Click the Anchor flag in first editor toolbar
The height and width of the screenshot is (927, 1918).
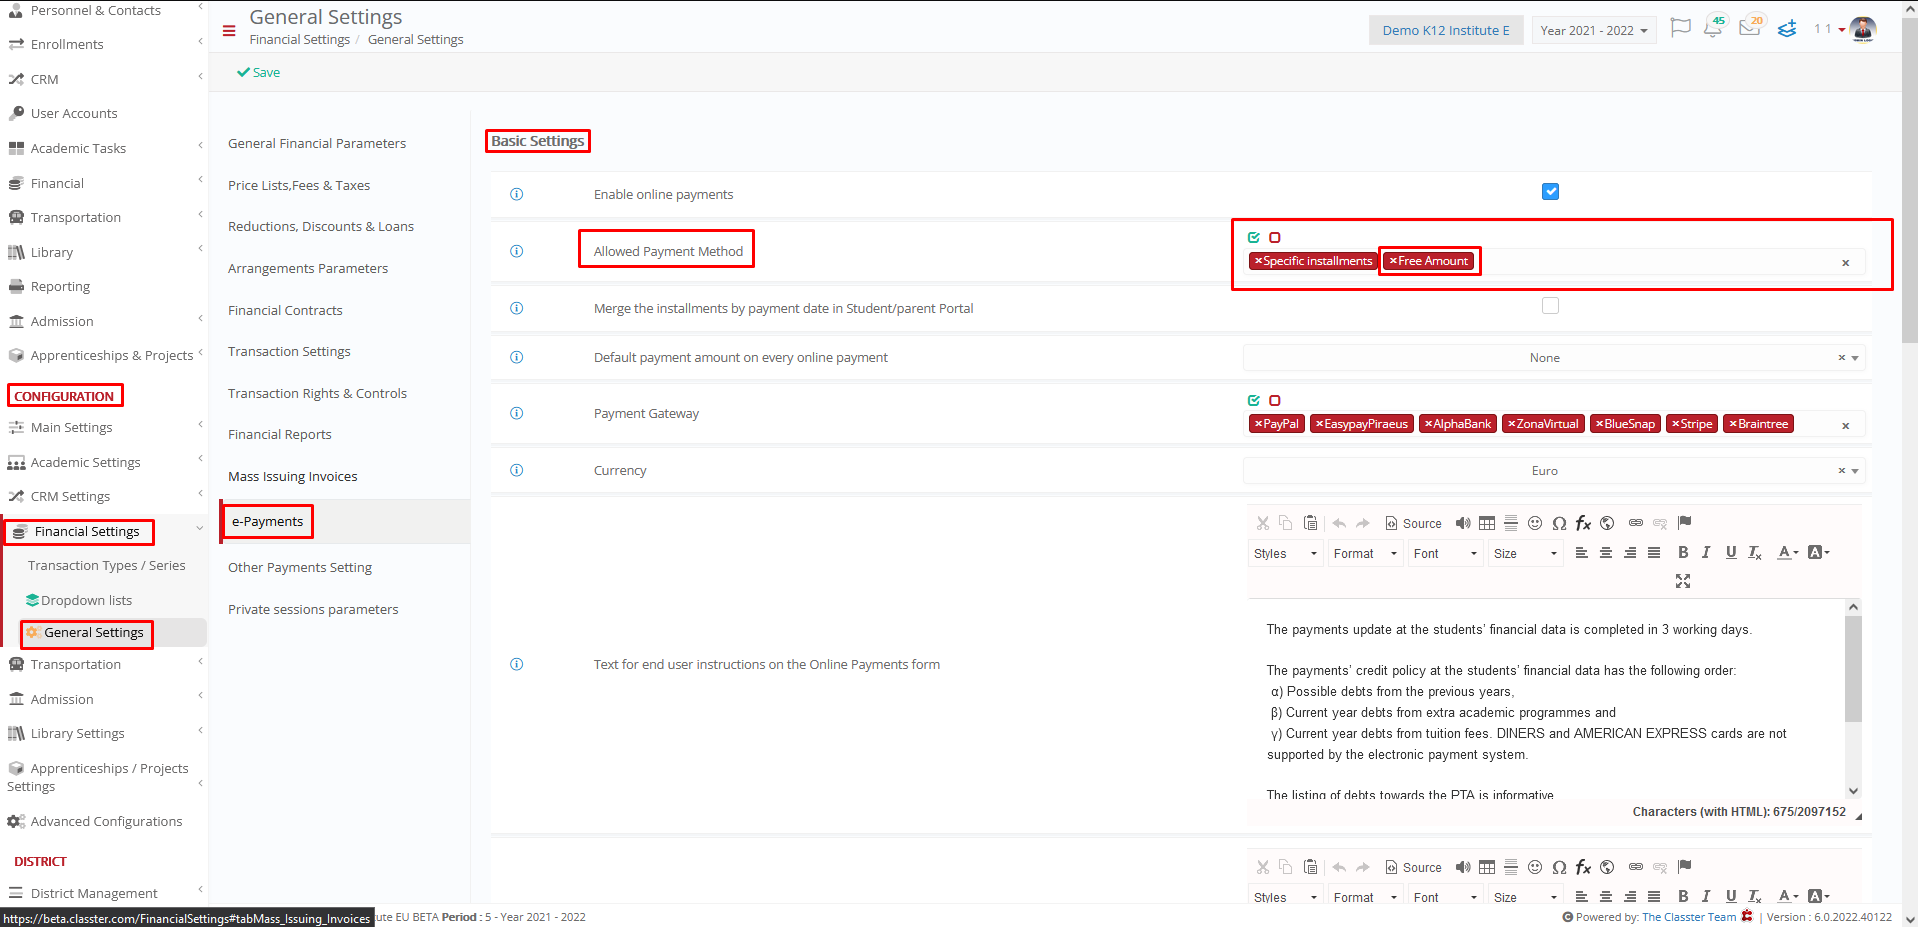pyautogui.click(x=1684, y=522)
